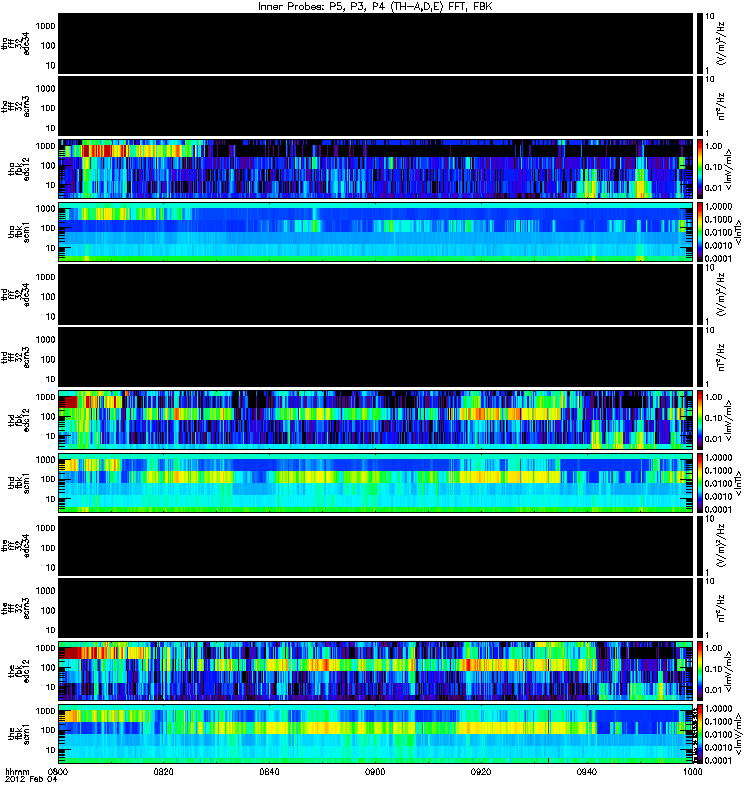Click the <|mV/m|> unit label of the tha edc12 panel

(729, 169)
